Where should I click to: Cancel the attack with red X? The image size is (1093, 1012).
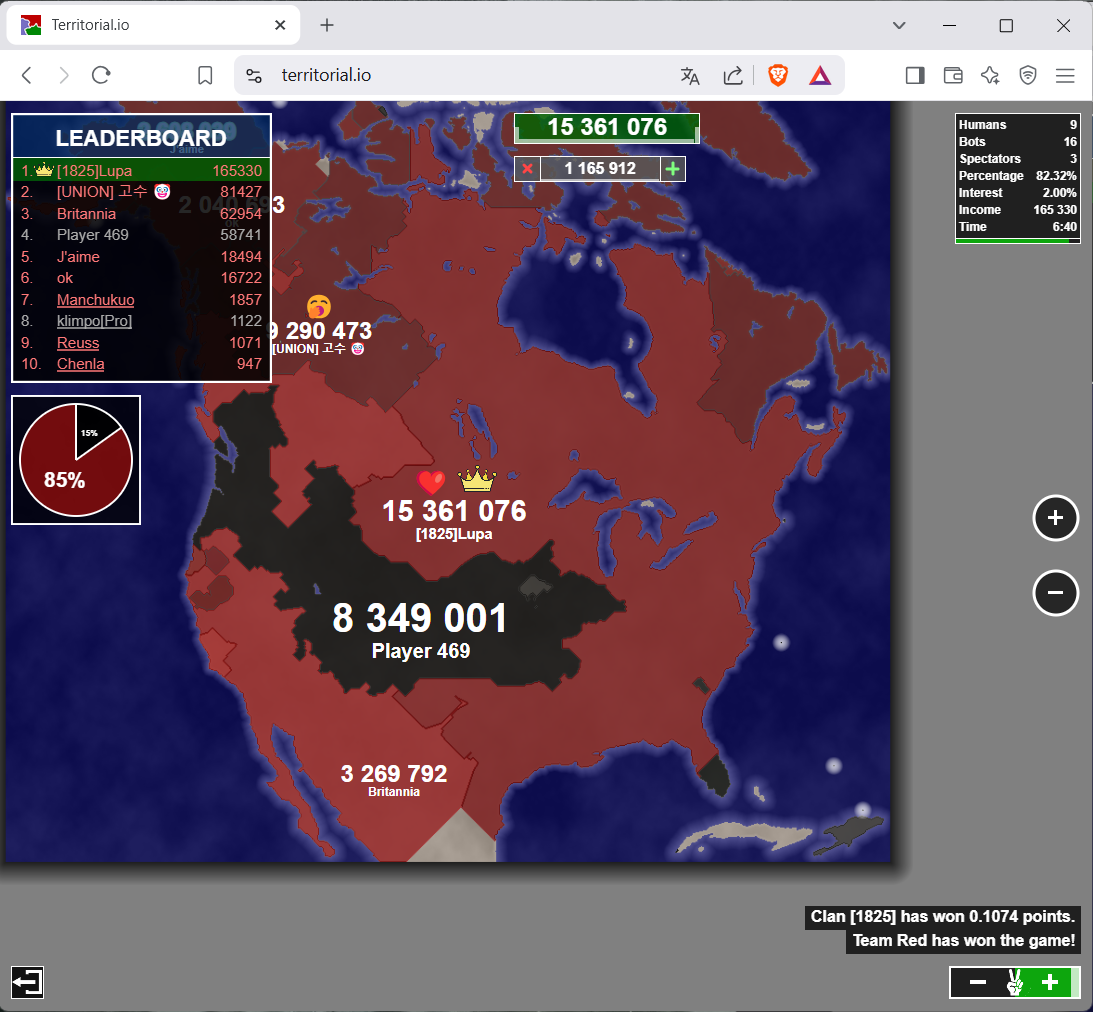[x=528, y=169]
